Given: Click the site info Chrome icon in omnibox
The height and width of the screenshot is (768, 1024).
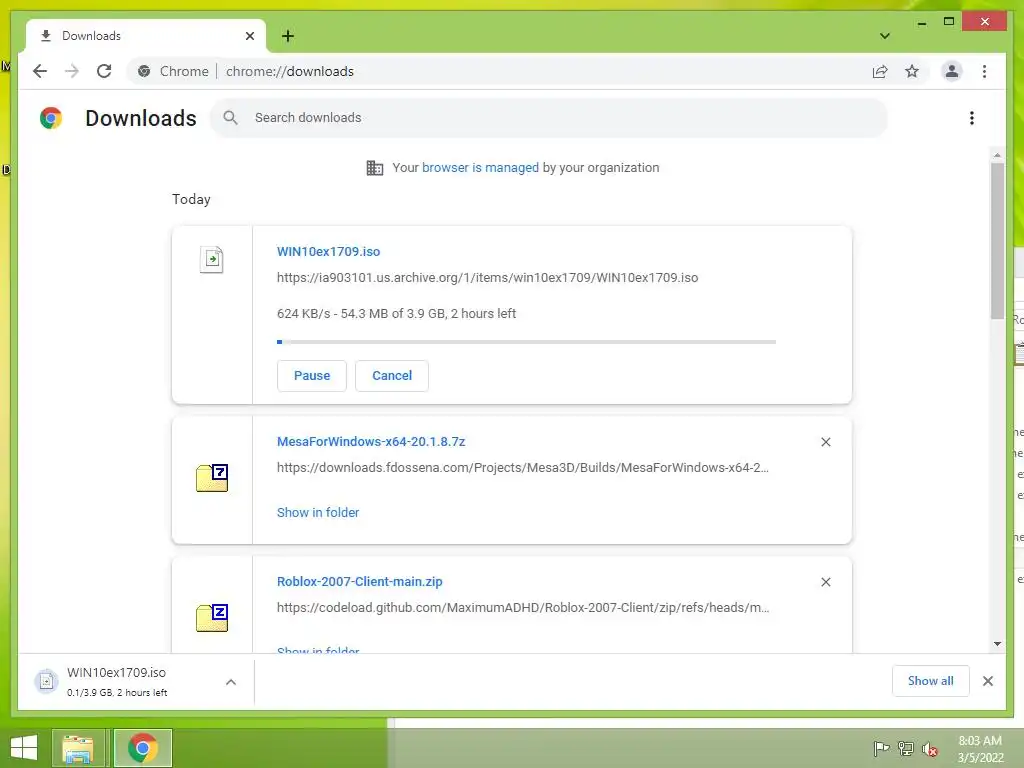Looking at the screenshot, I should [x=144, y=71].
